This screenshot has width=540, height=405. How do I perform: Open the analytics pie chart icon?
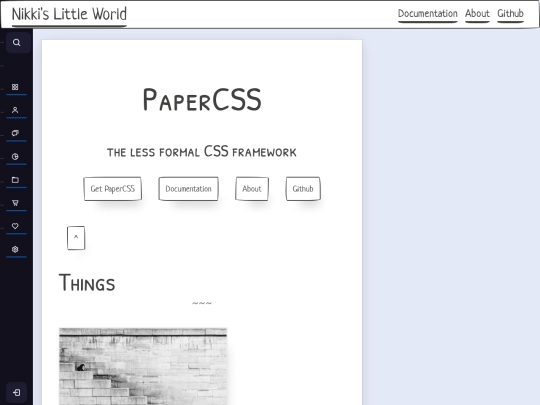(x=15, y=156)
